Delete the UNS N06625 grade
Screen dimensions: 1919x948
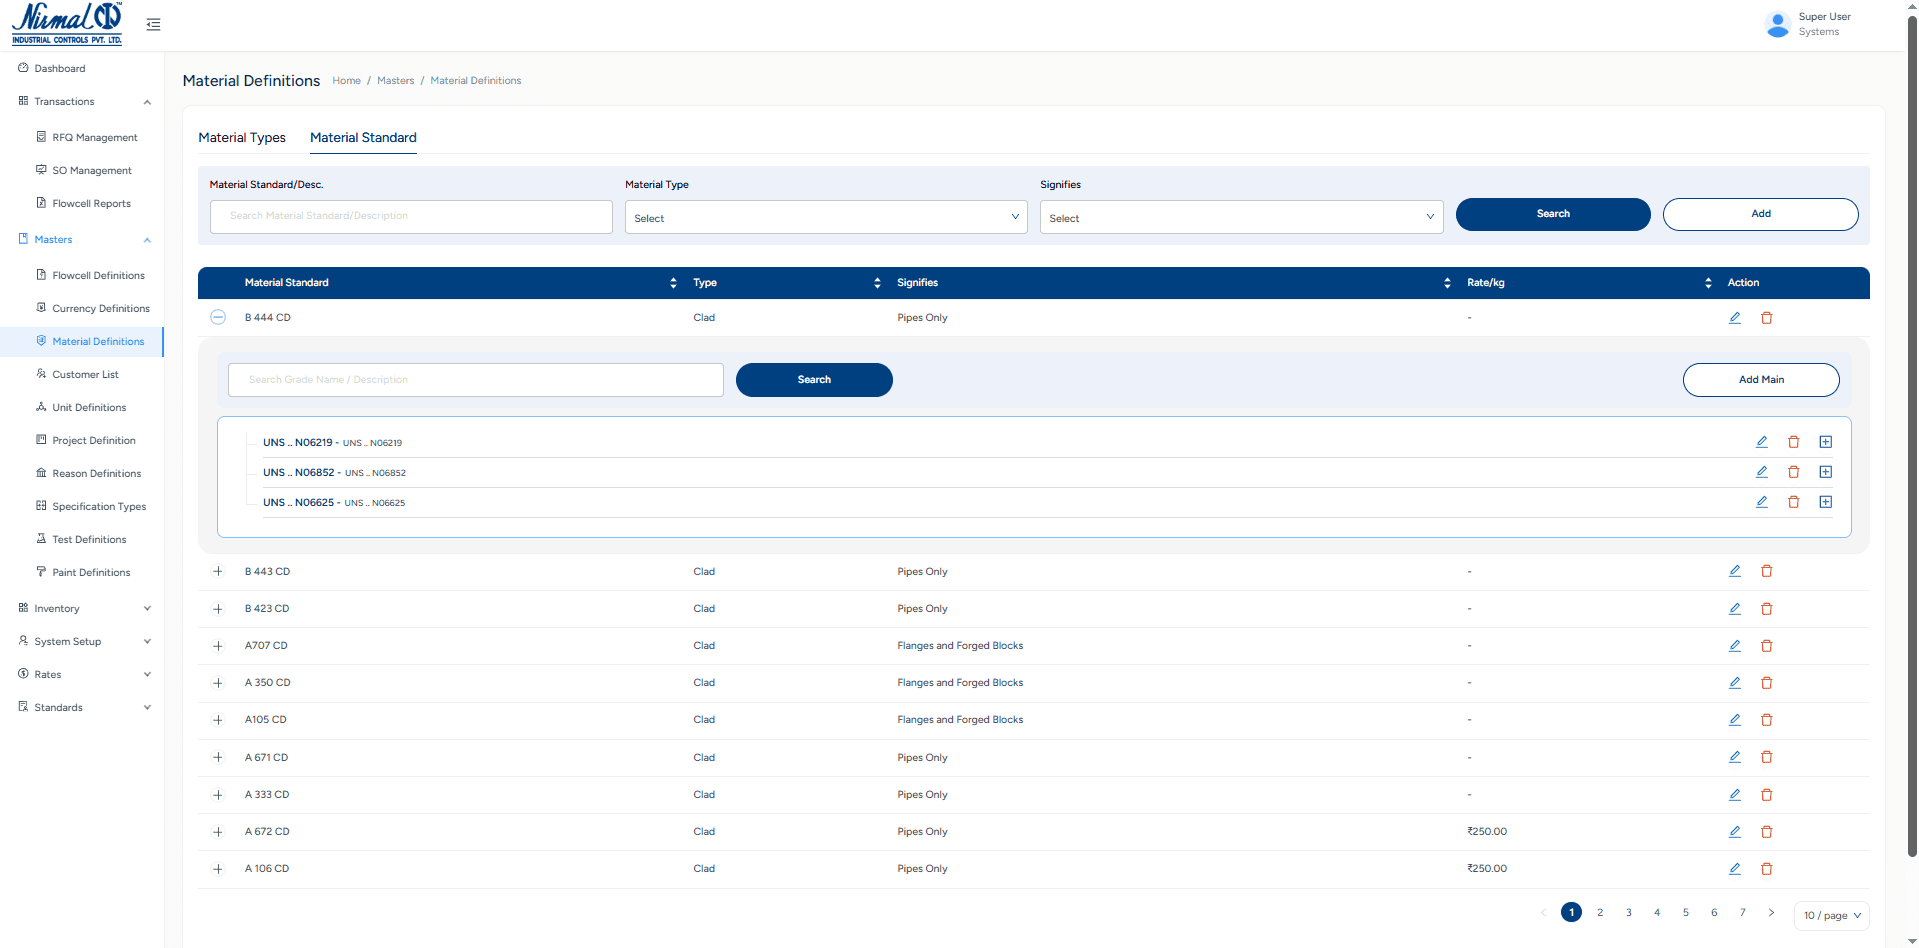tap(1794, 502)
